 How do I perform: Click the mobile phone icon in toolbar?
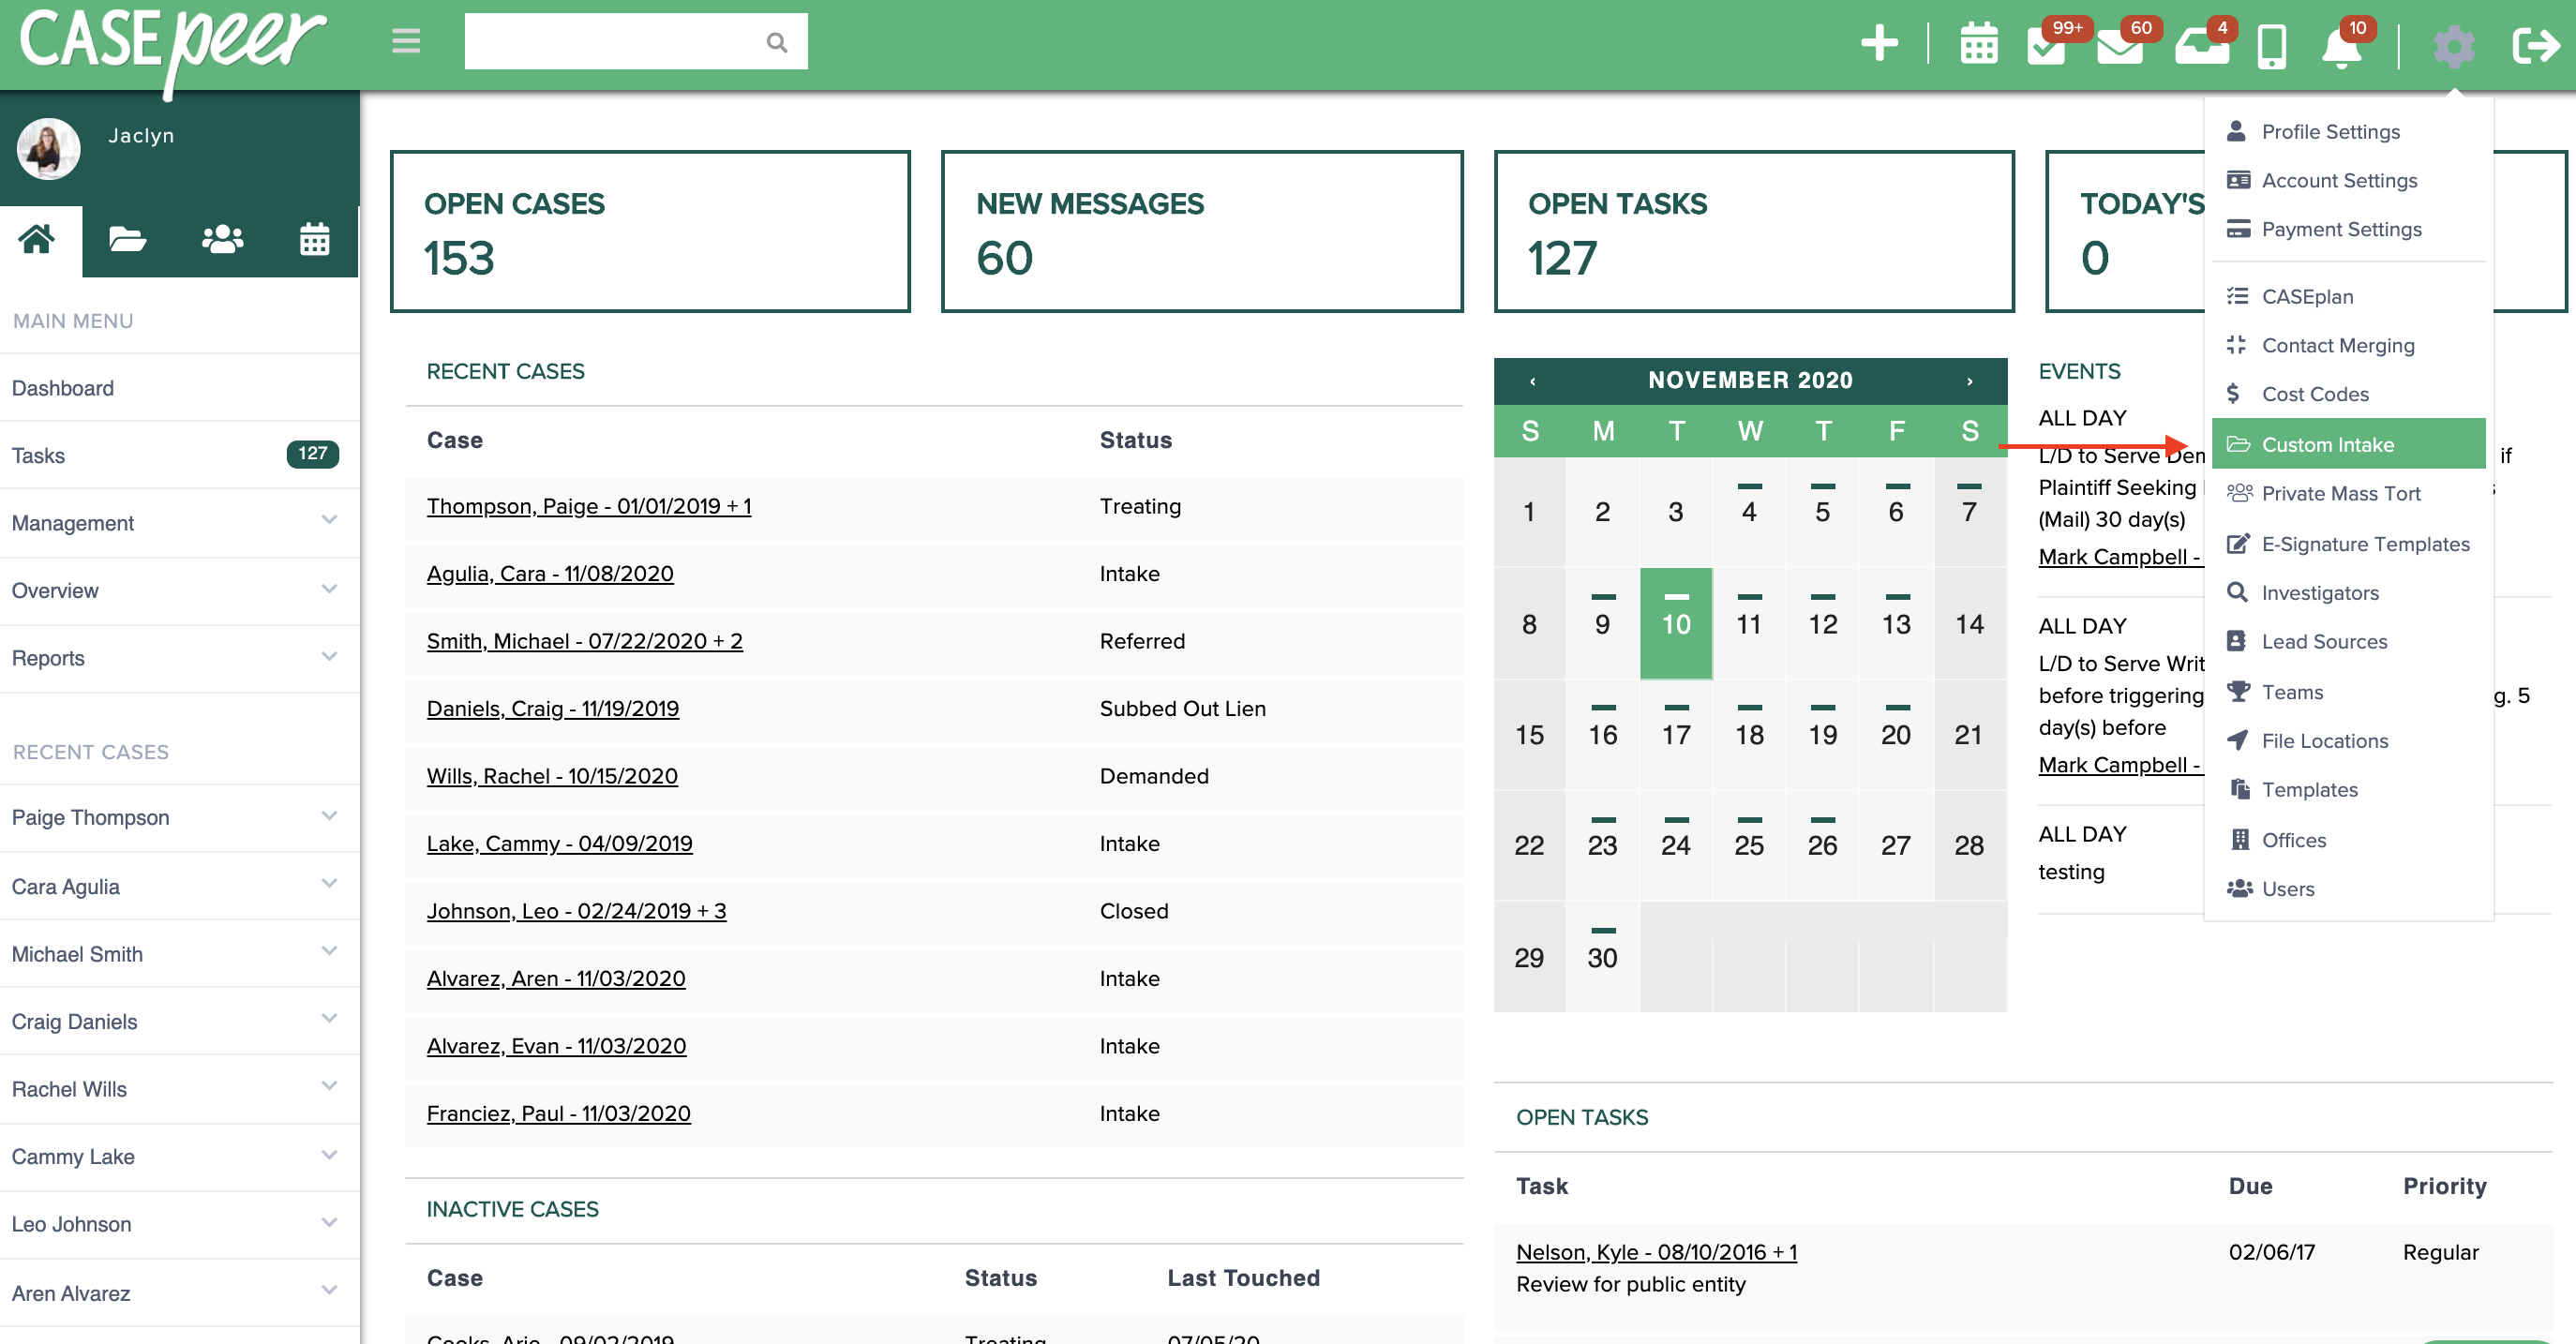[2271, 46]
